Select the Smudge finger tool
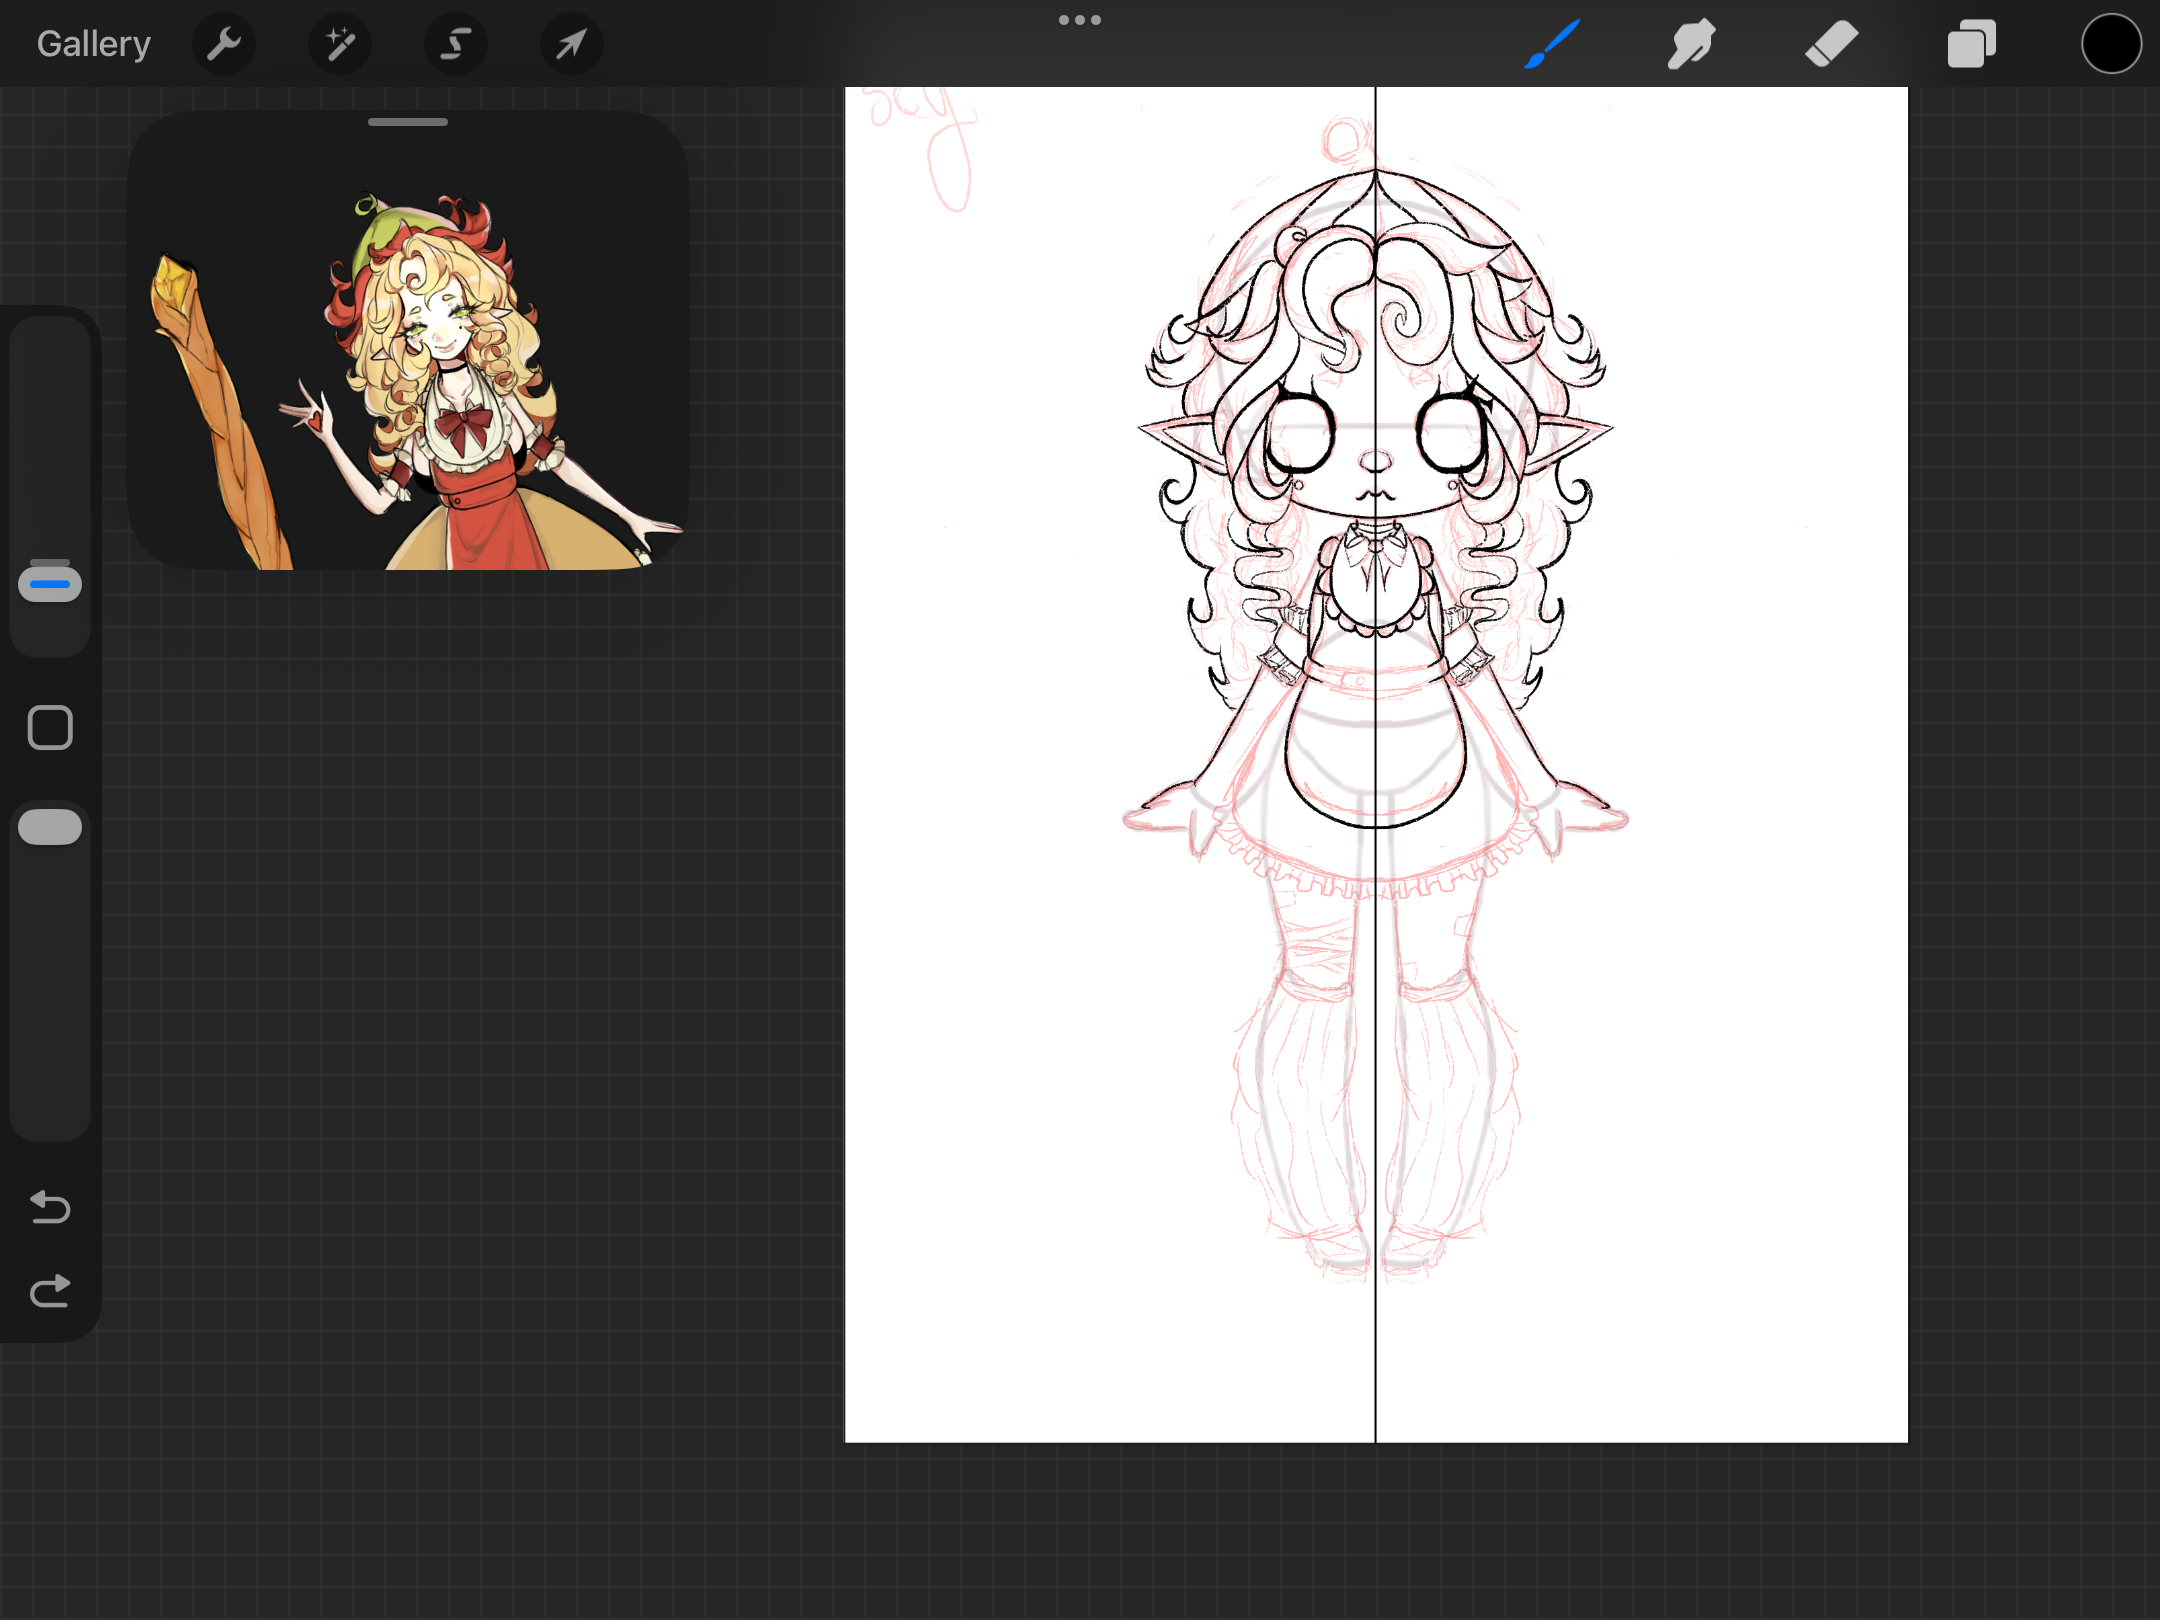 pos(1691,44)
